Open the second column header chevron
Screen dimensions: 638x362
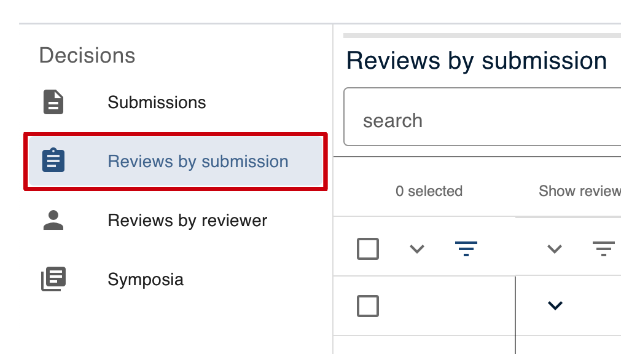[555, 249]
